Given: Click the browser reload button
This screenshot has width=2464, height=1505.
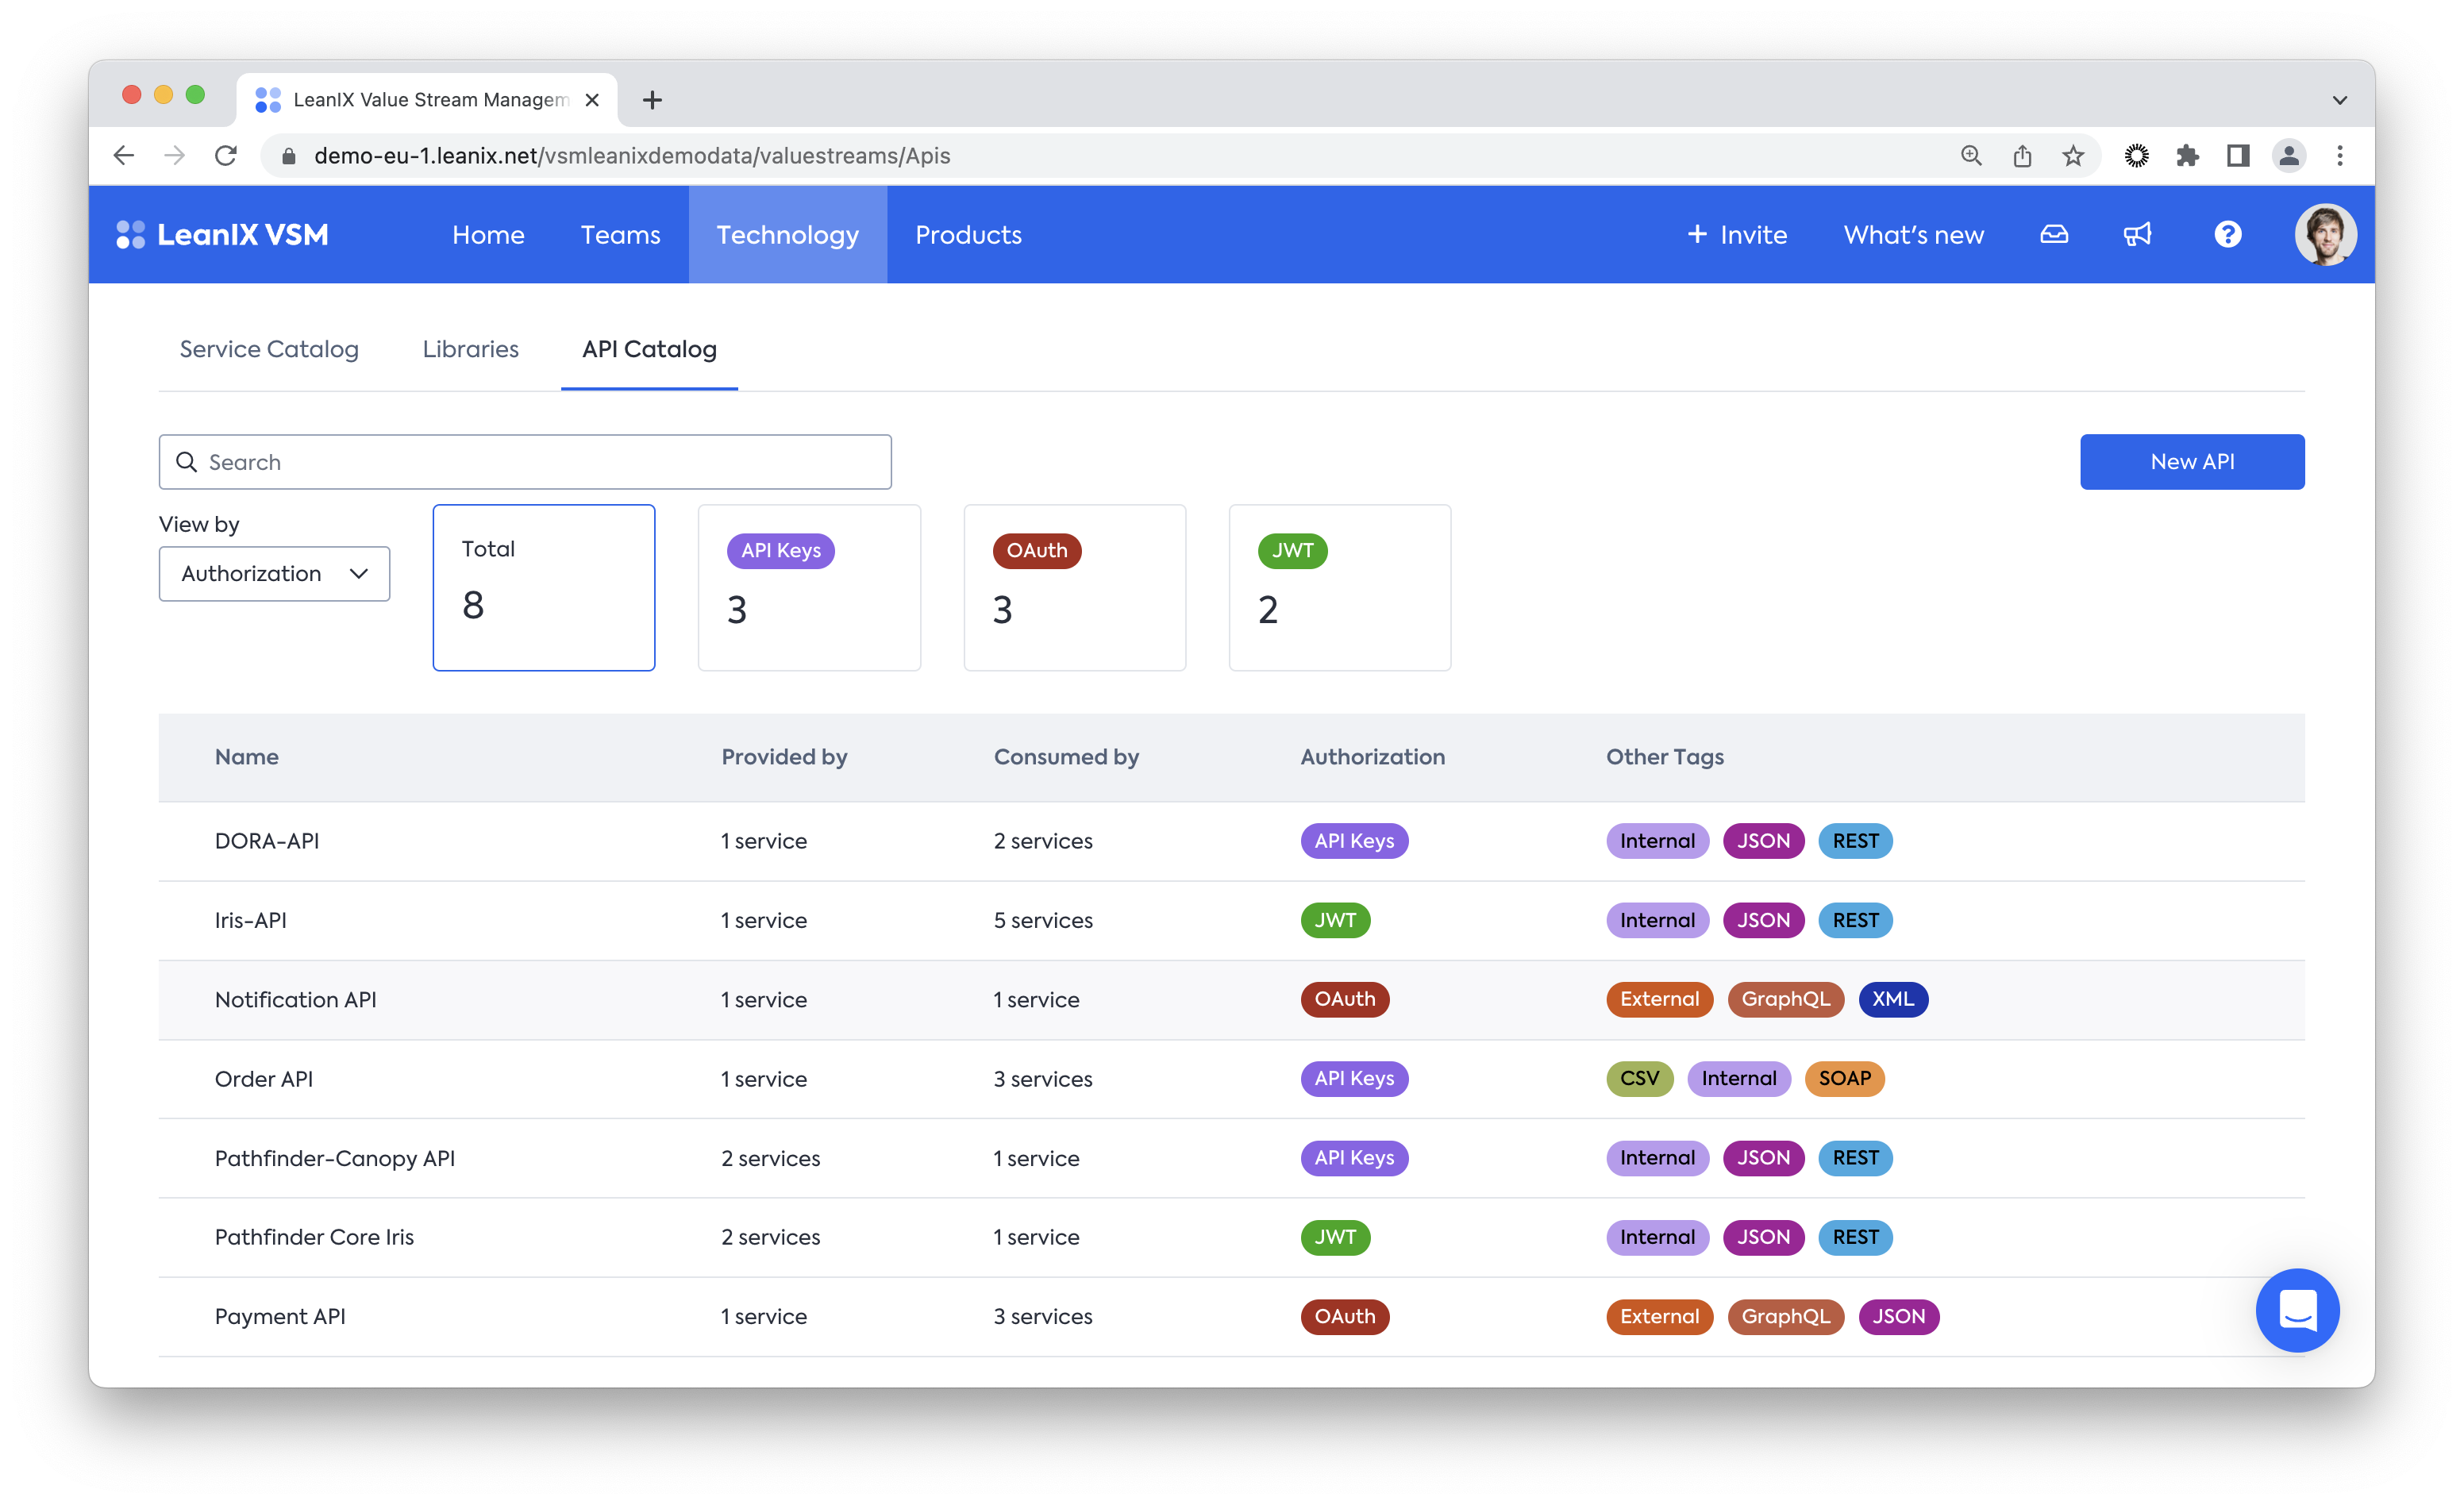Looking at the screenshot, I should click(x=226, y=156).
